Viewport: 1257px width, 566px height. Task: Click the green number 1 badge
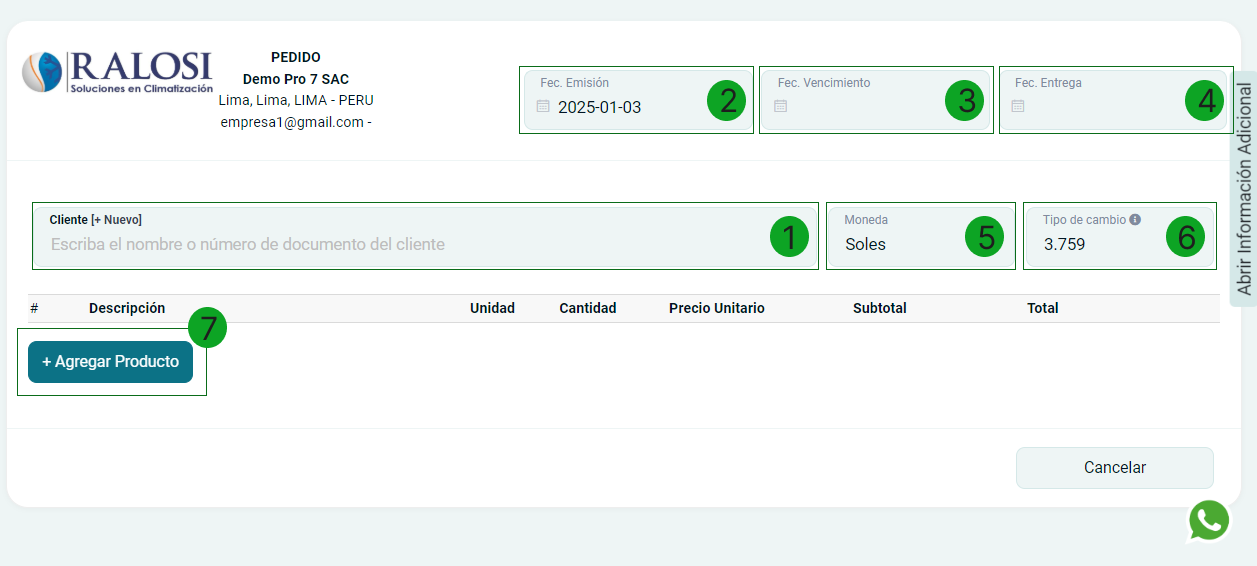pyautogui.click(x=789, y=237)
